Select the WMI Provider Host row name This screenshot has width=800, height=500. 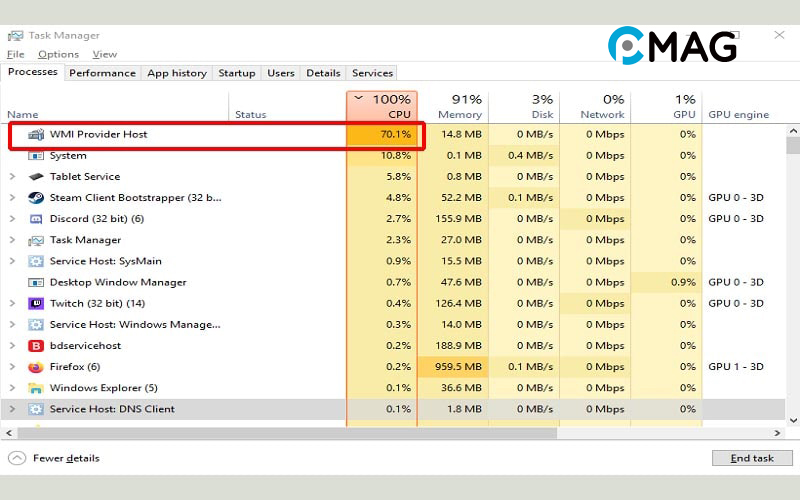(98, 135)
